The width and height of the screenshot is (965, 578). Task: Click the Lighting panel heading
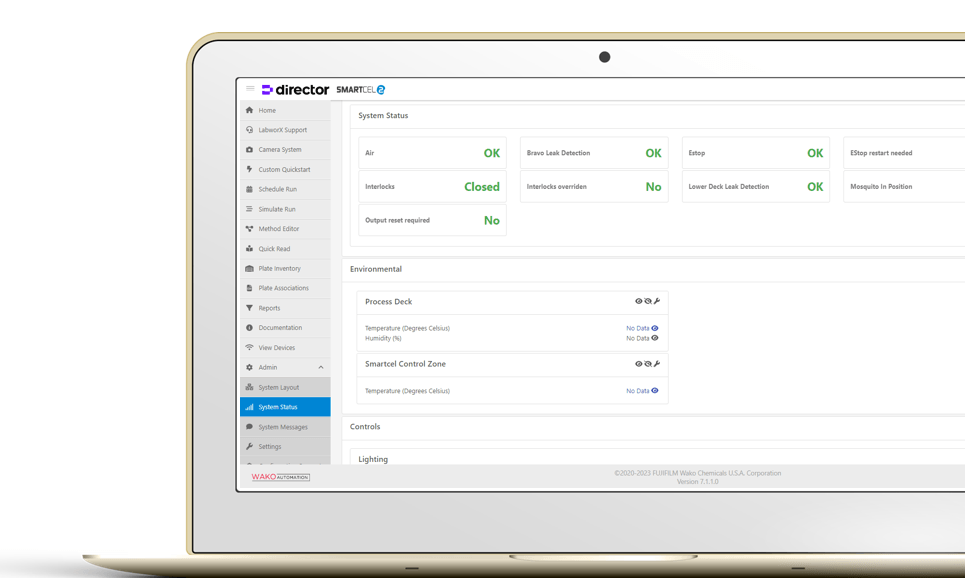(x=373, y=459)
